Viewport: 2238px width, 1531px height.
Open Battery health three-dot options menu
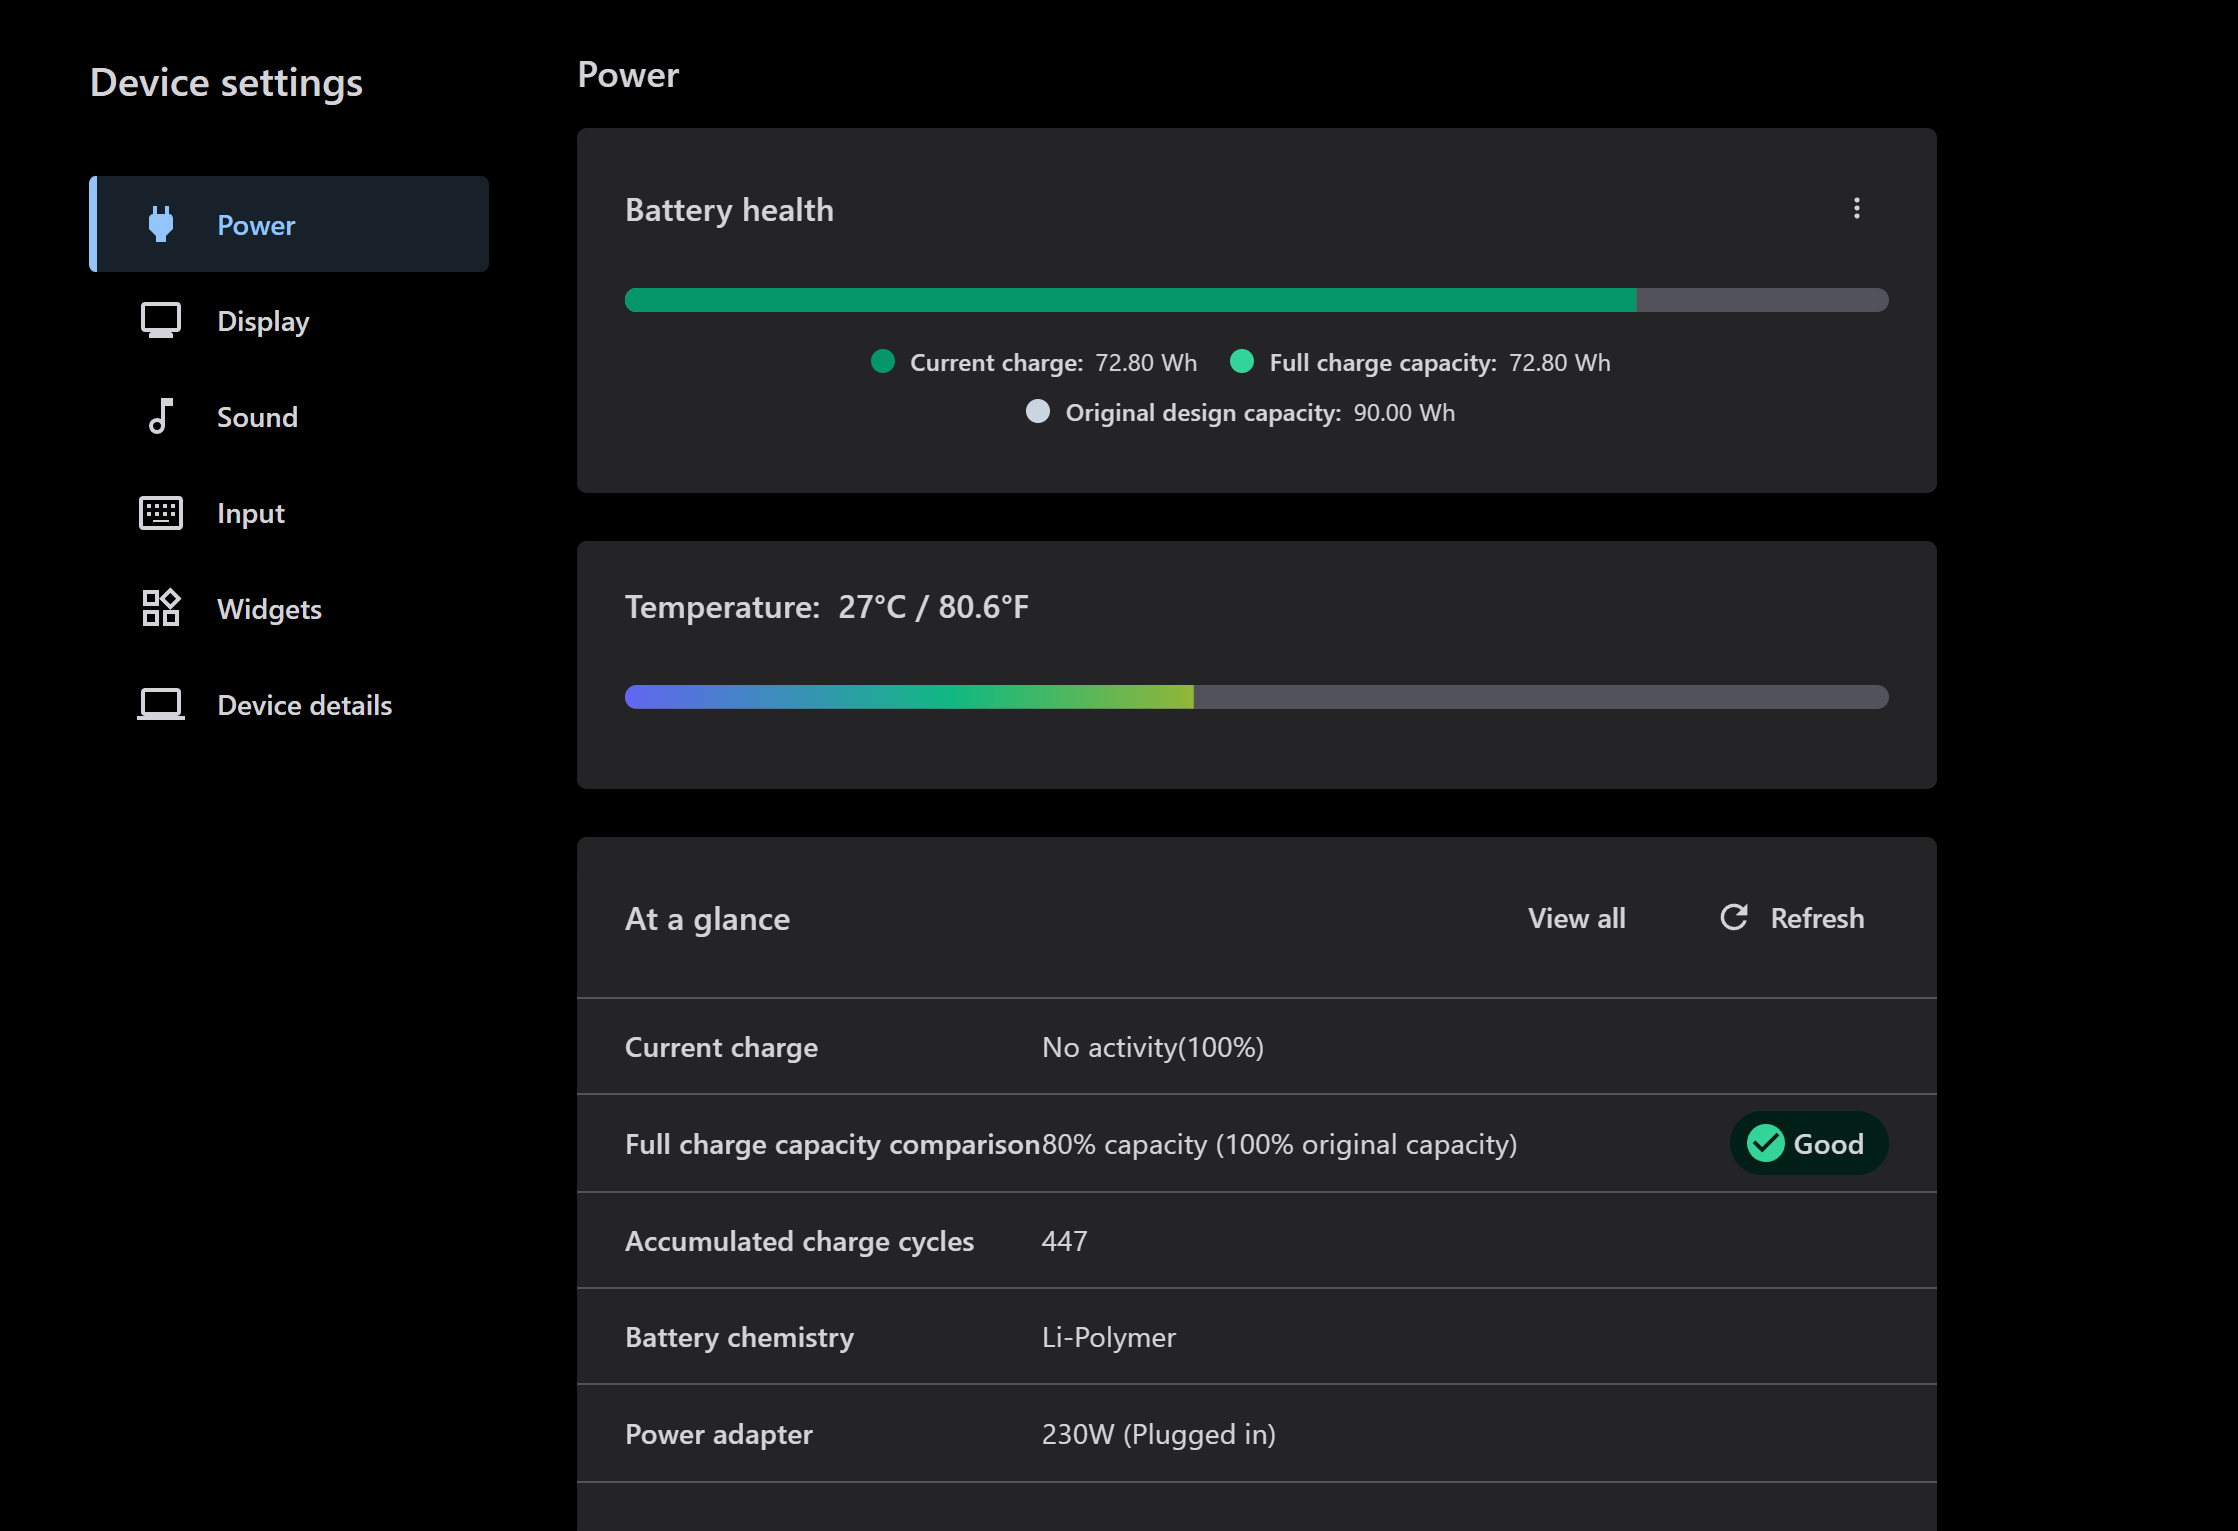tap(1856, 208)
